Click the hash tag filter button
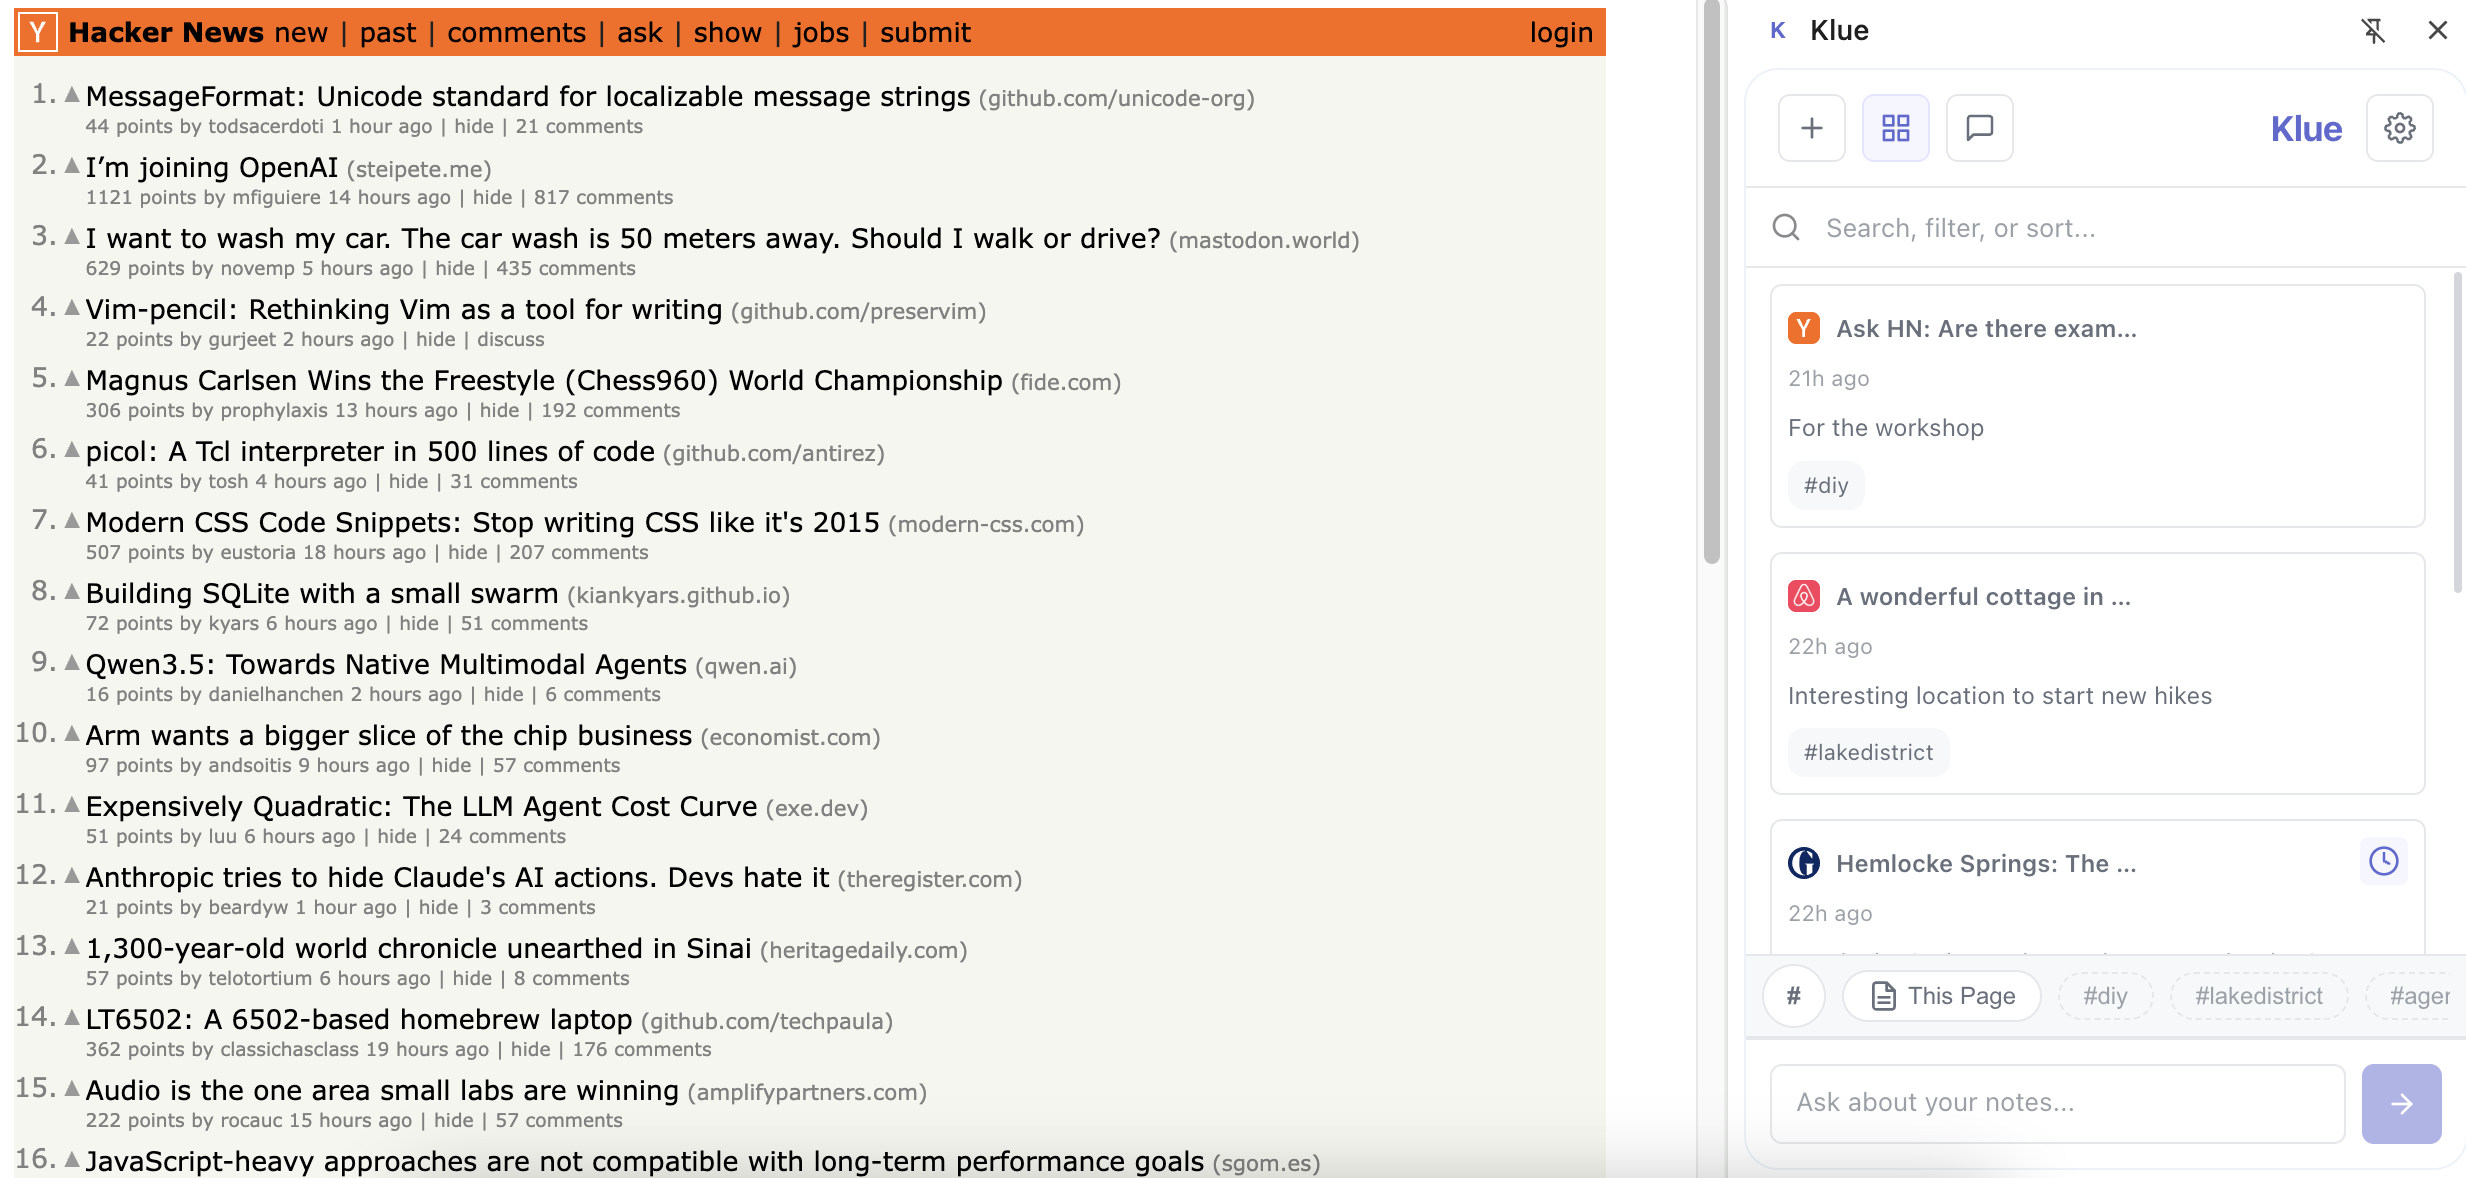This screenshot has height=1178, width=2466. [x=1794, y=996]
